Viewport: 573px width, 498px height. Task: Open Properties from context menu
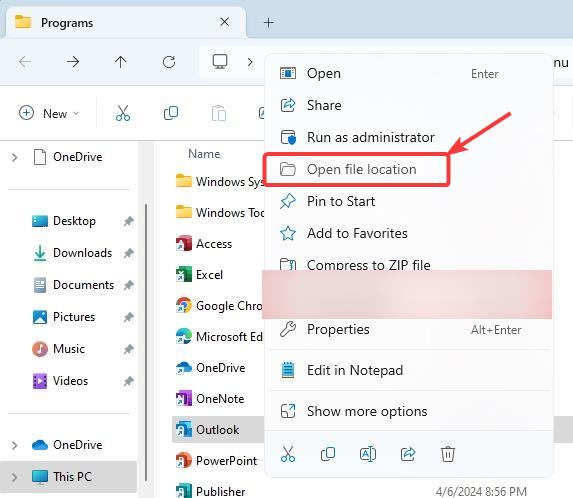click(409, 330)
